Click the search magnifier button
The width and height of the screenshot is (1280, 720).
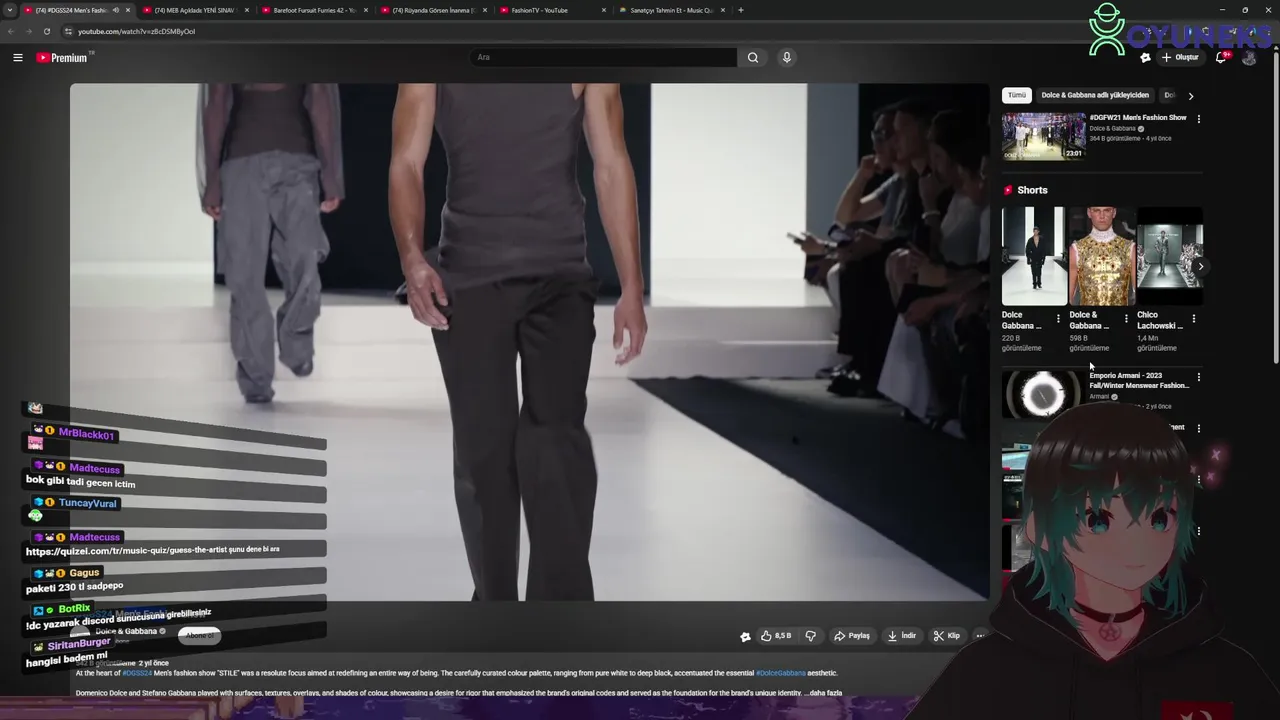(753, 57)
